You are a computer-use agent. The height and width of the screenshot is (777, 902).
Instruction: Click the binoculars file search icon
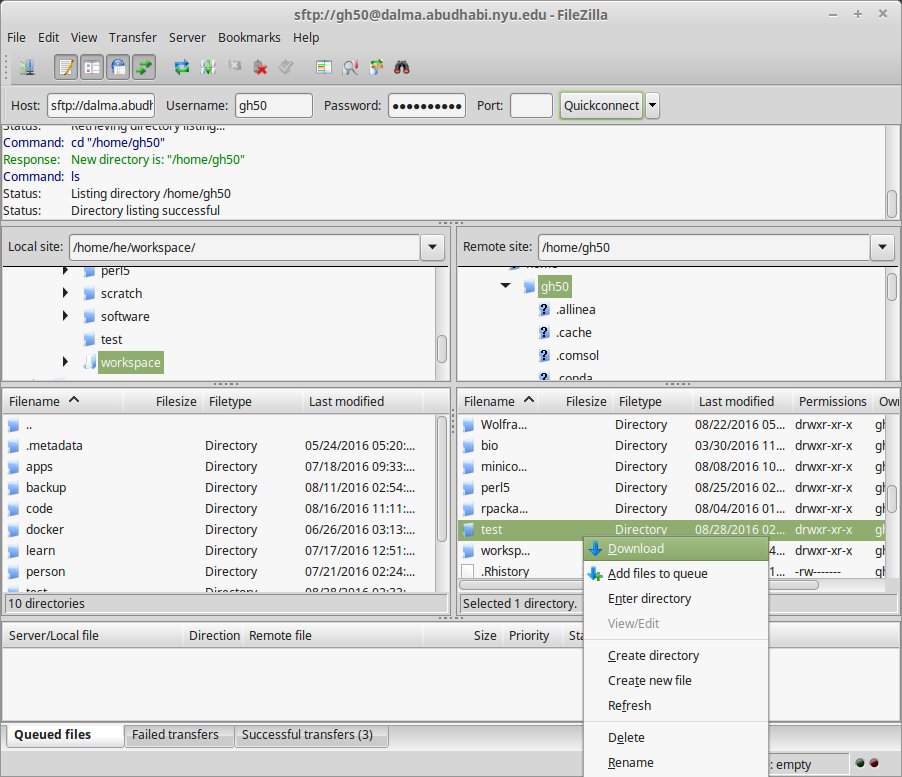click(403, 67)
